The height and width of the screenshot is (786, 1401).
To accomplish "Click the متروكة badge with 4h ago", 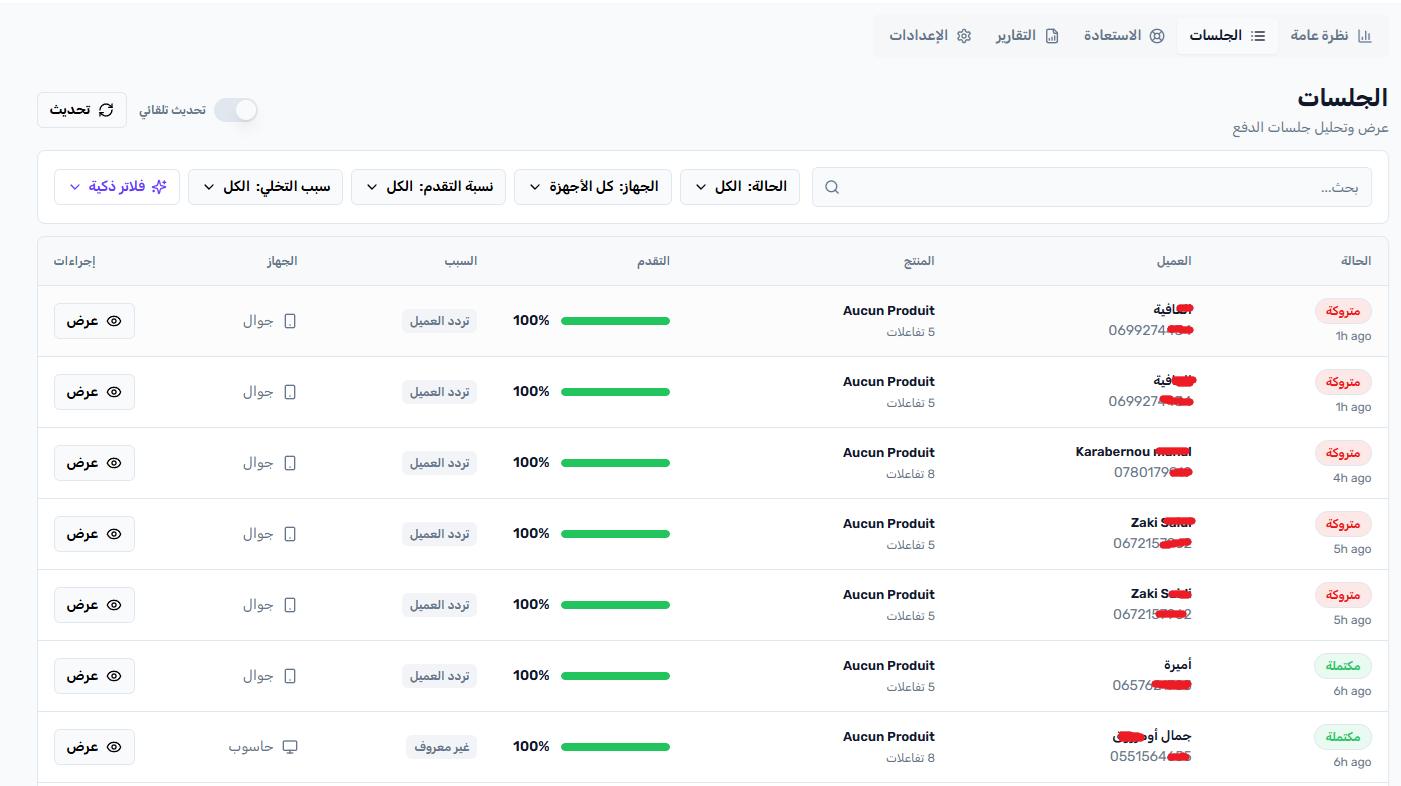I will pos(1343,453).
